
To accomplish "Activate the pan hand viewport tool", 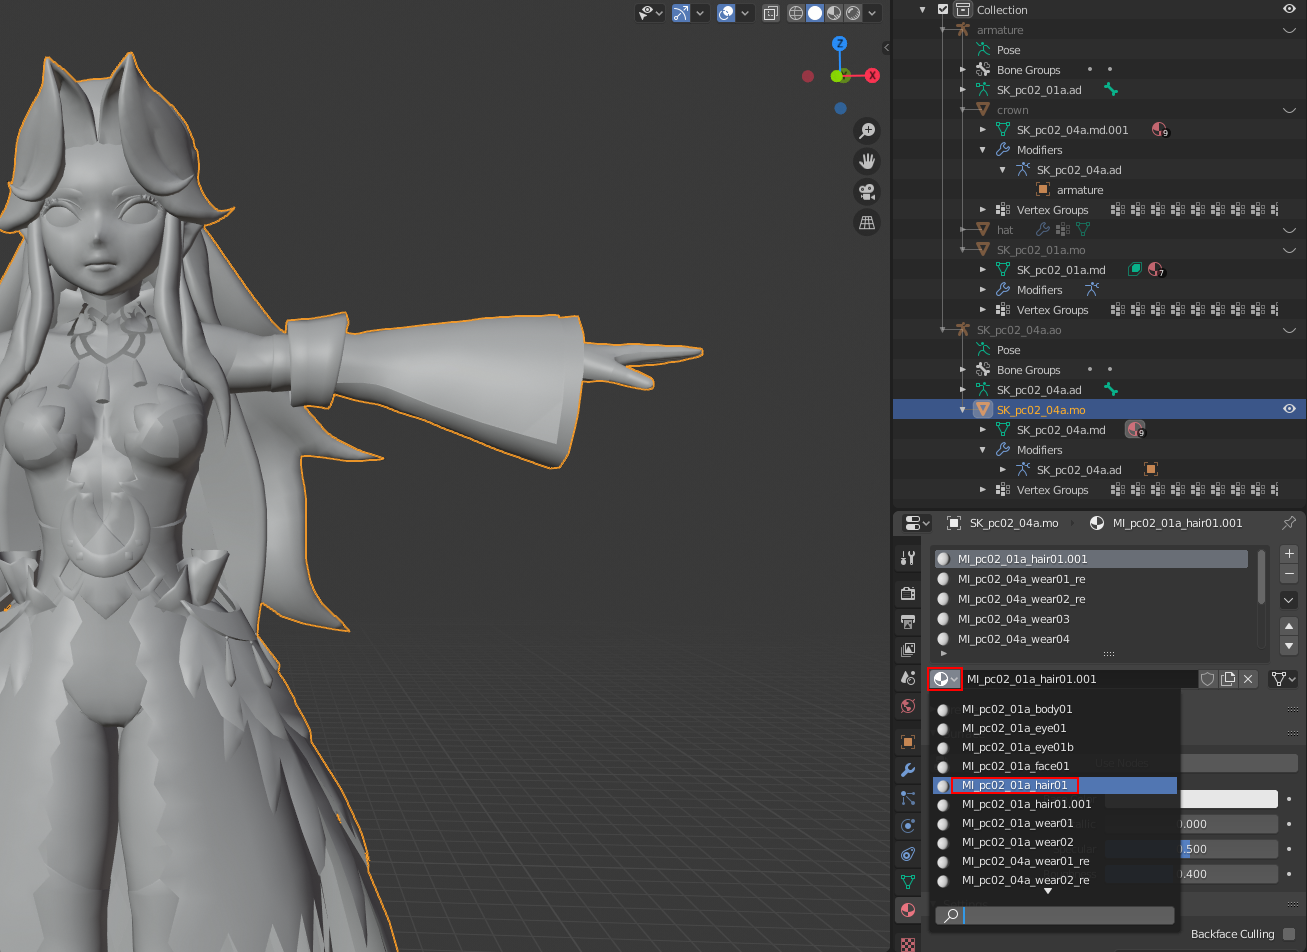I will click(867, 161).
